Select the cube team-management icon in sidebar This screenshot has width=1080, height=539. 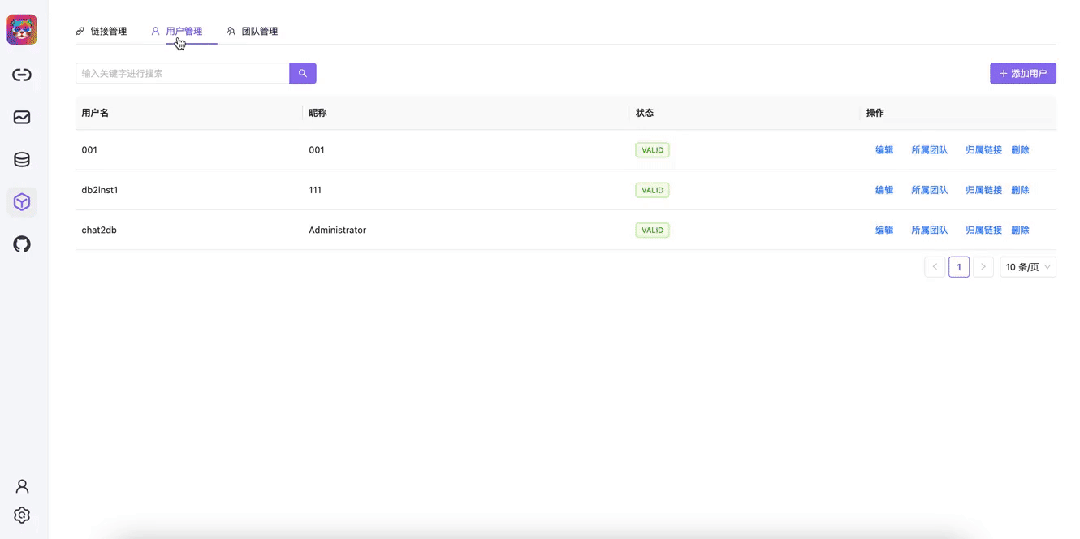[22, 202]
